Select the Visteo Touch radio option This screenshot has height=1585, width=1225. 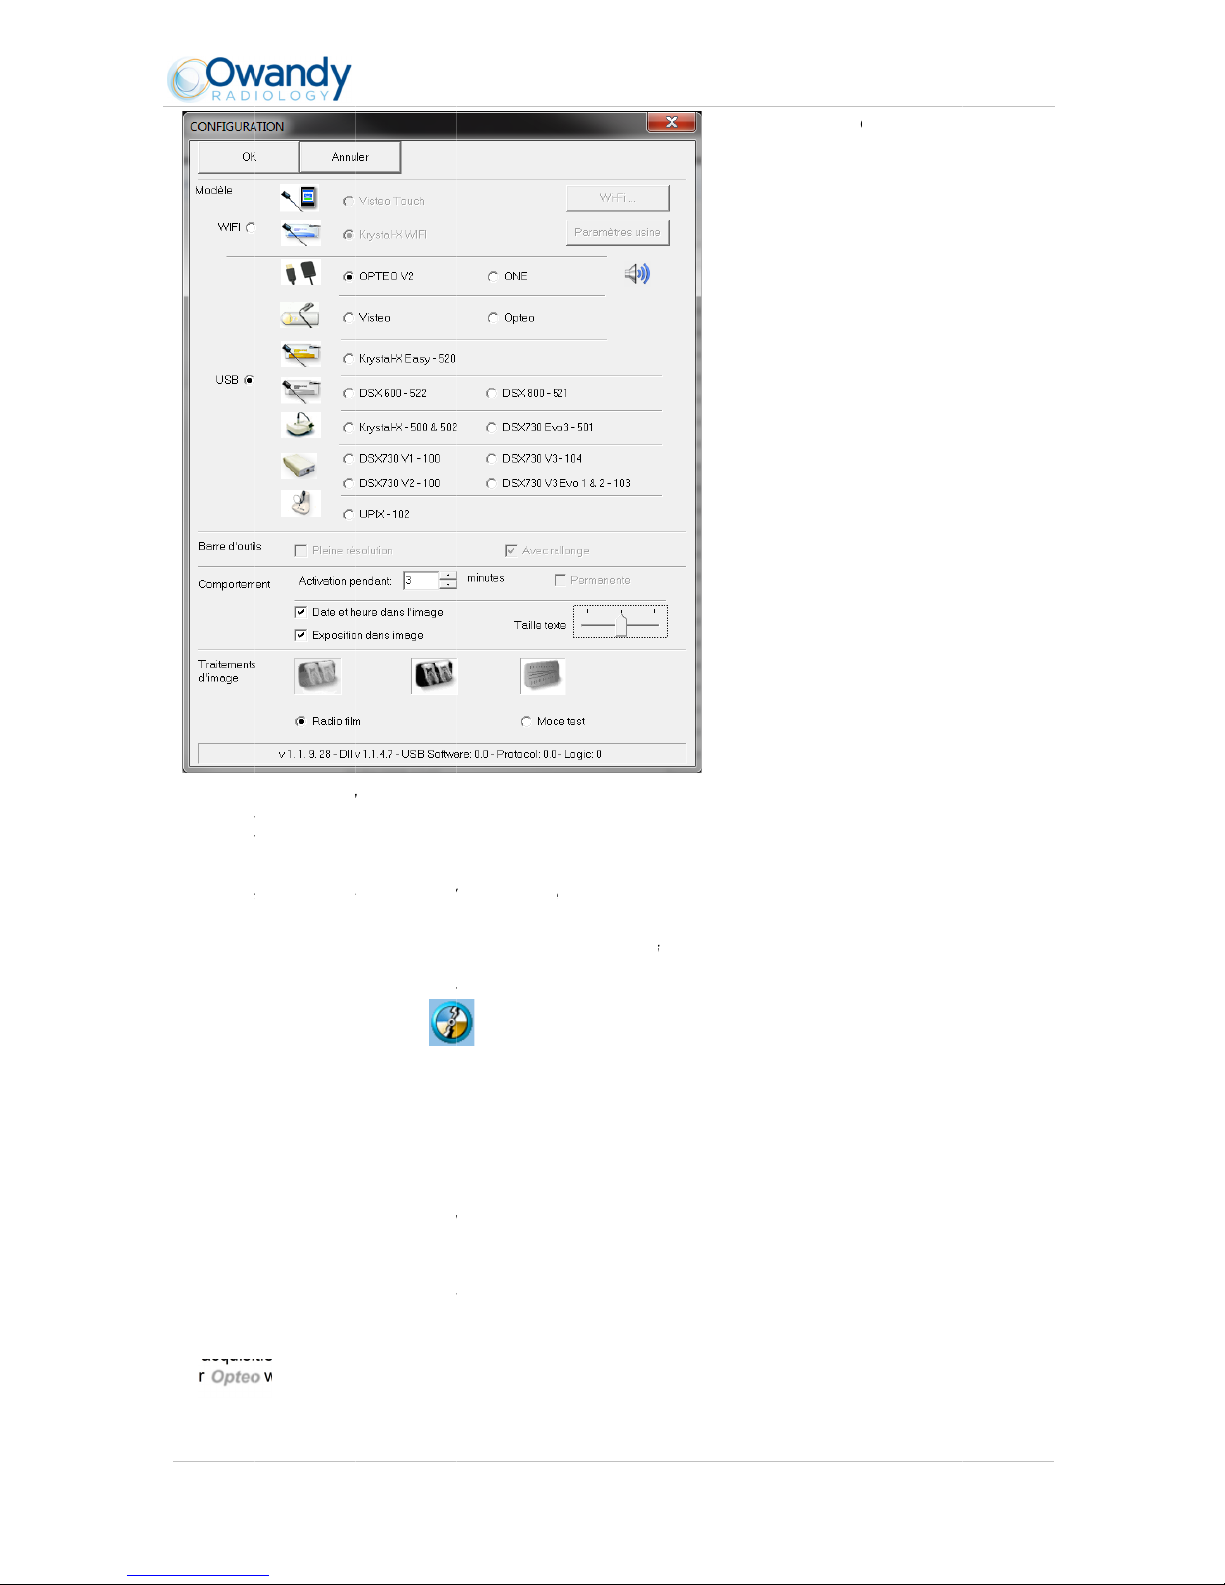[384, 201]
